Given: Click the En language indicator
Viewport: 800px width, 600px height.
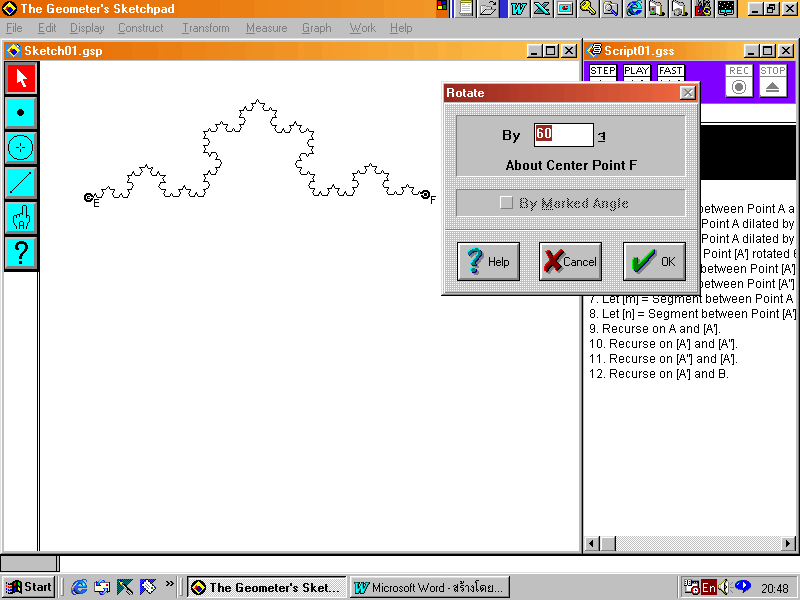Looking at the screenshot, I should [x=709, y=588].
